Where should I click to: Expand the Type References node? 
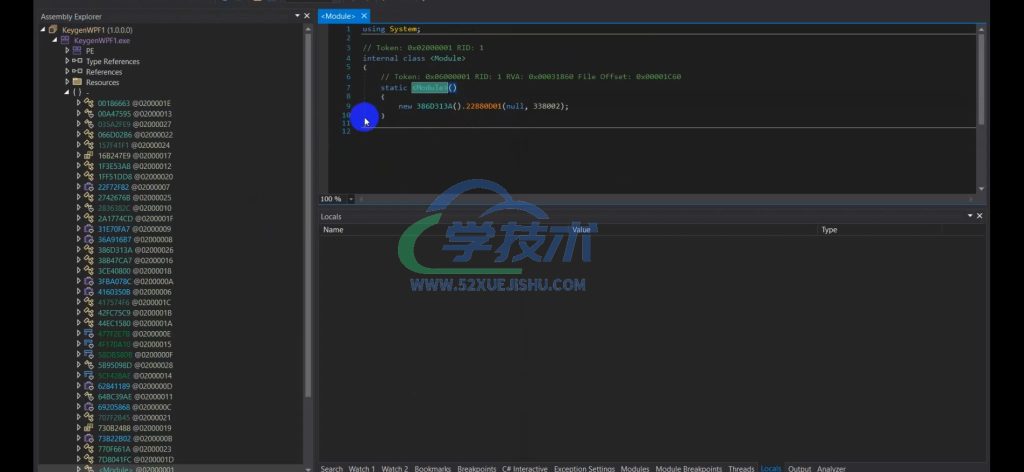tap(67, 61)
